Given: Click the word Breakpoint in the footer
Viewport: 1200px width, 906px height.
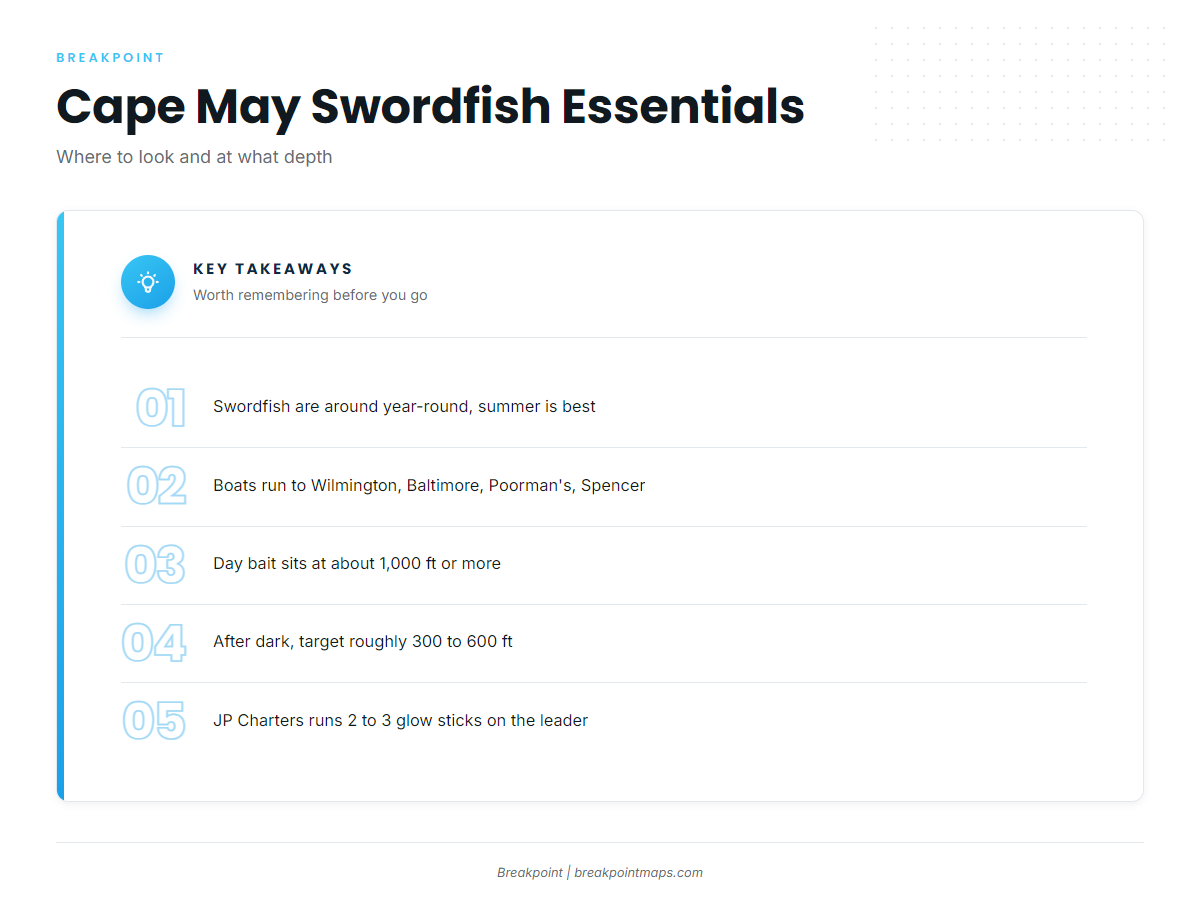Looking at the screenshot, I should pos(530,873).
